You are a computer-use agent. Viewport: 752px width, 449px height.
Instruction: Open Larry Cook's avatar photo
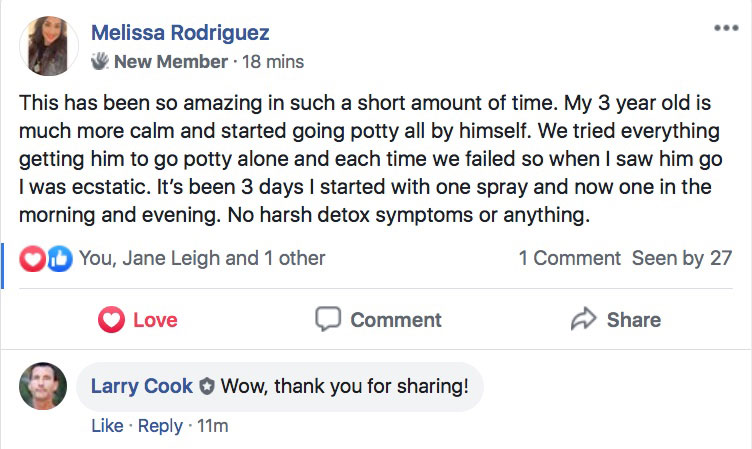click(x=43, y=386)
